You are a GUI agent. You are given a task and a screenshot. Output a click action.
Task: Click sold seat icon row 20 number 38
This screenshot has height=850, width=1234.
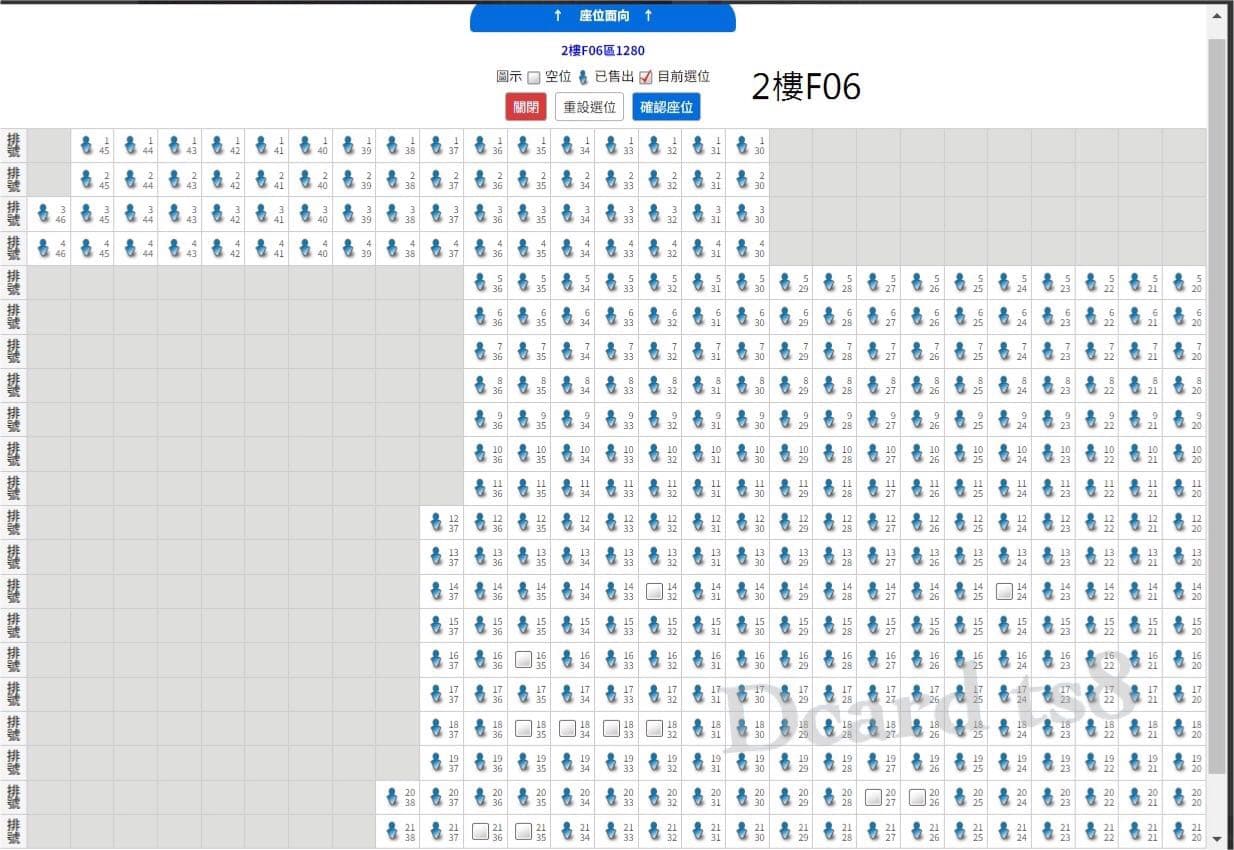pos(392,797)
